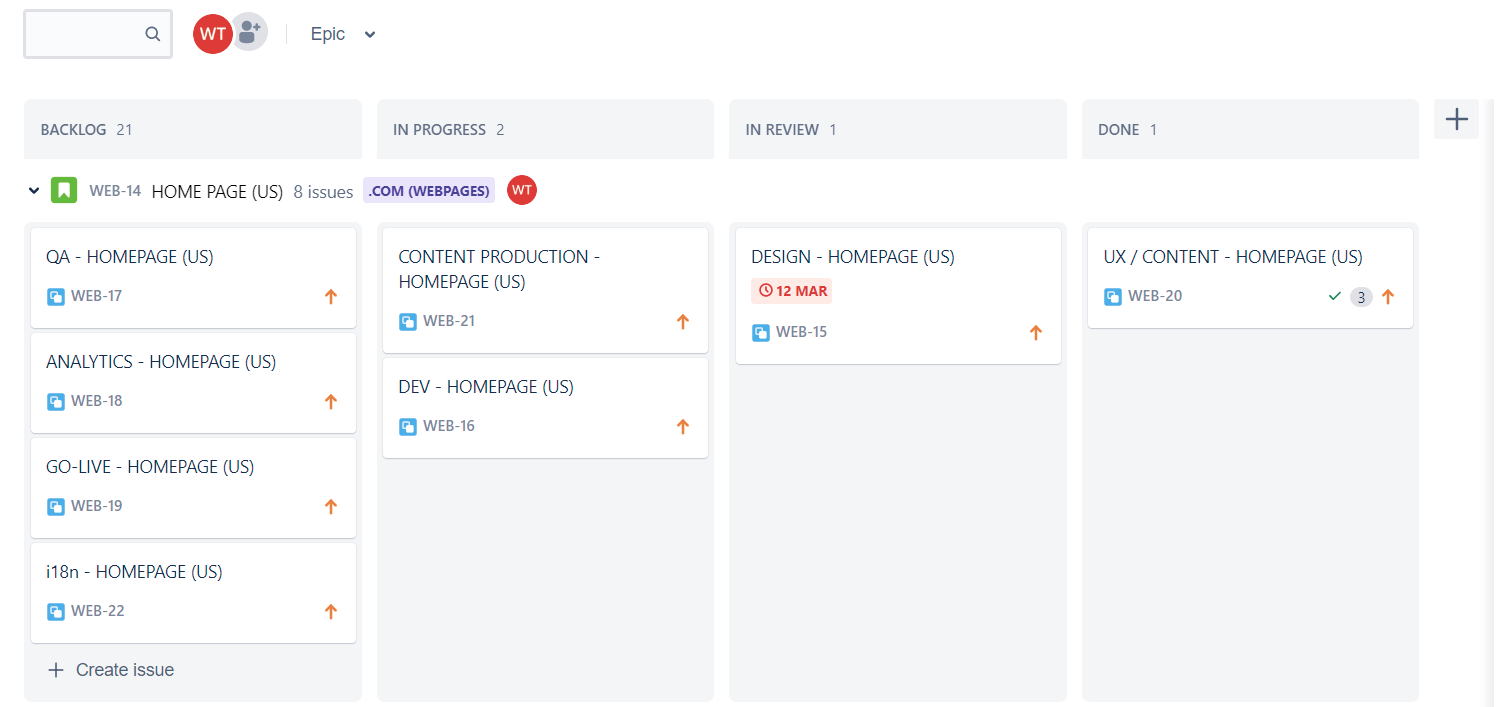The height and width of the screenshot is (707, 1511).
Task: Click the plus icon to add column
Action: click(x=1456, y=119)
